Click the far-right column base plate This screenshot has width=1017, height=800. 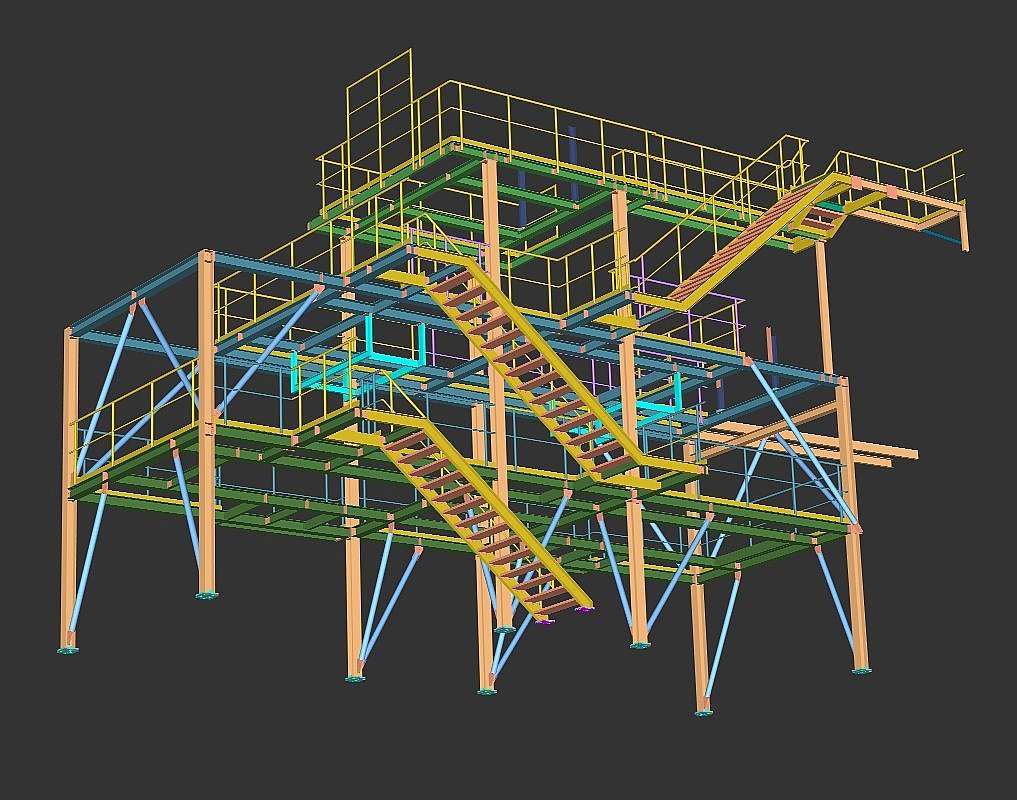pos(861,670)
